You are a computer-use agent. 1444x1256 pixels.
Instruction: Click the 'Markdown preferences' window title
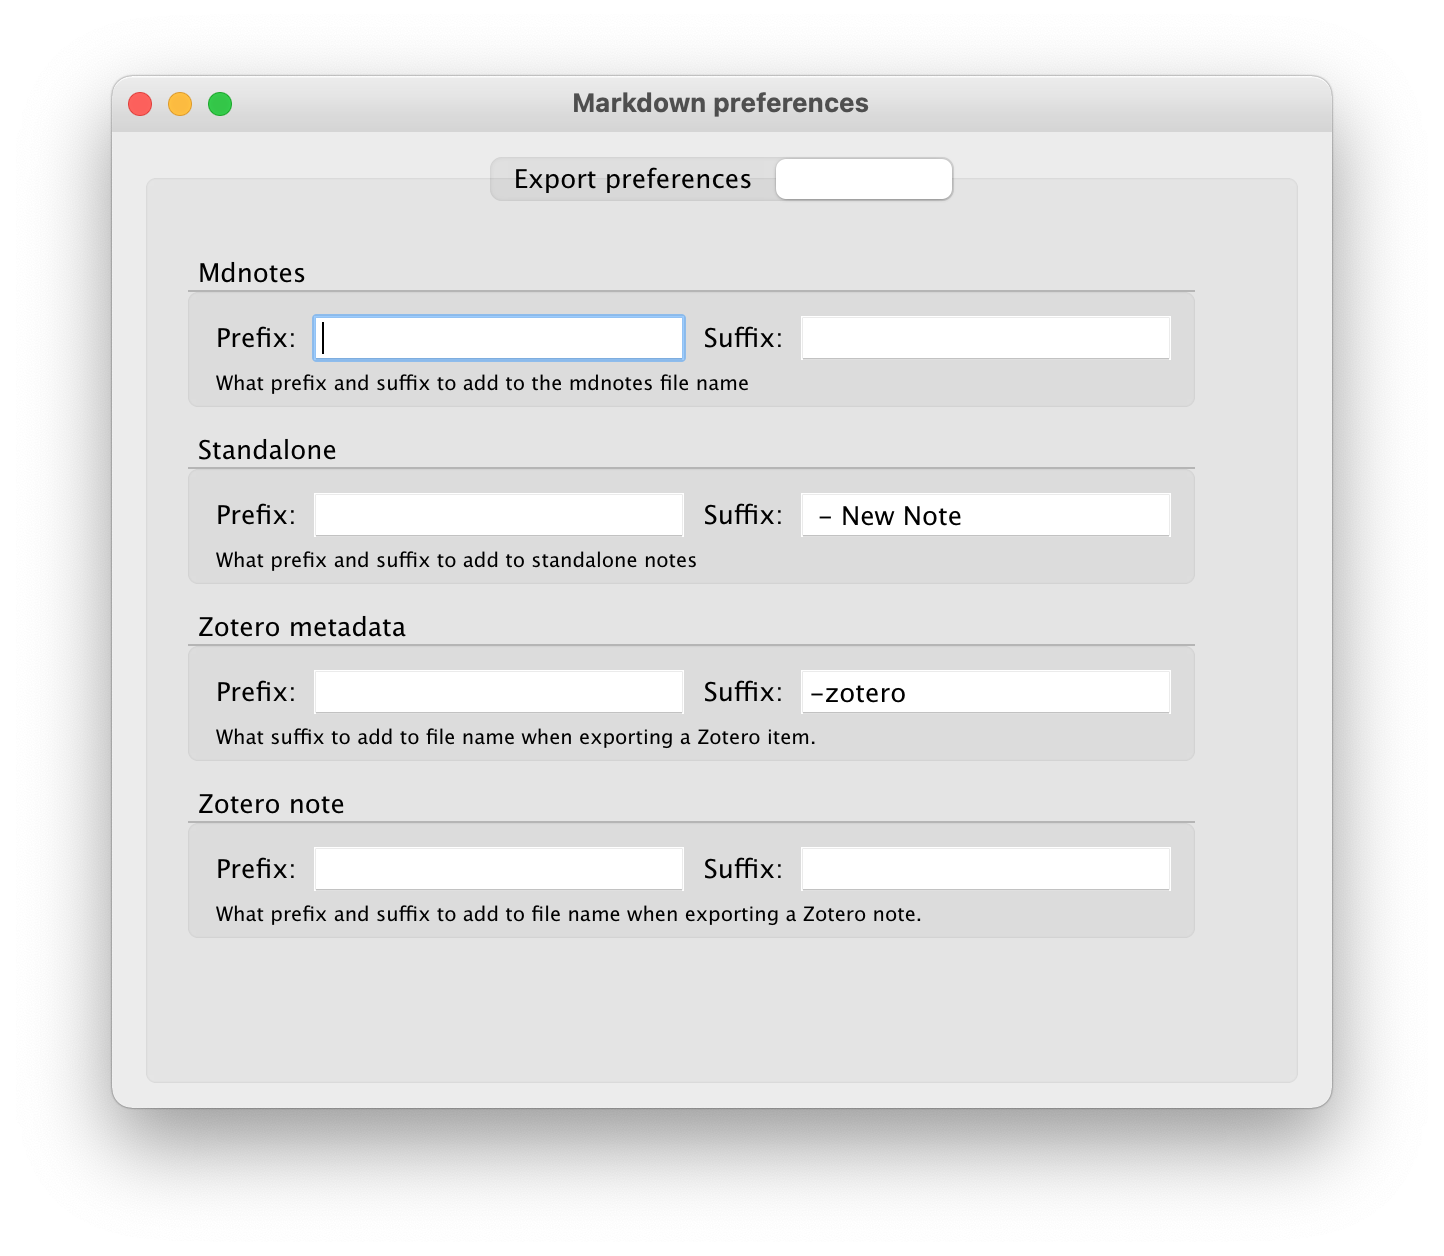tap(720, 103)
